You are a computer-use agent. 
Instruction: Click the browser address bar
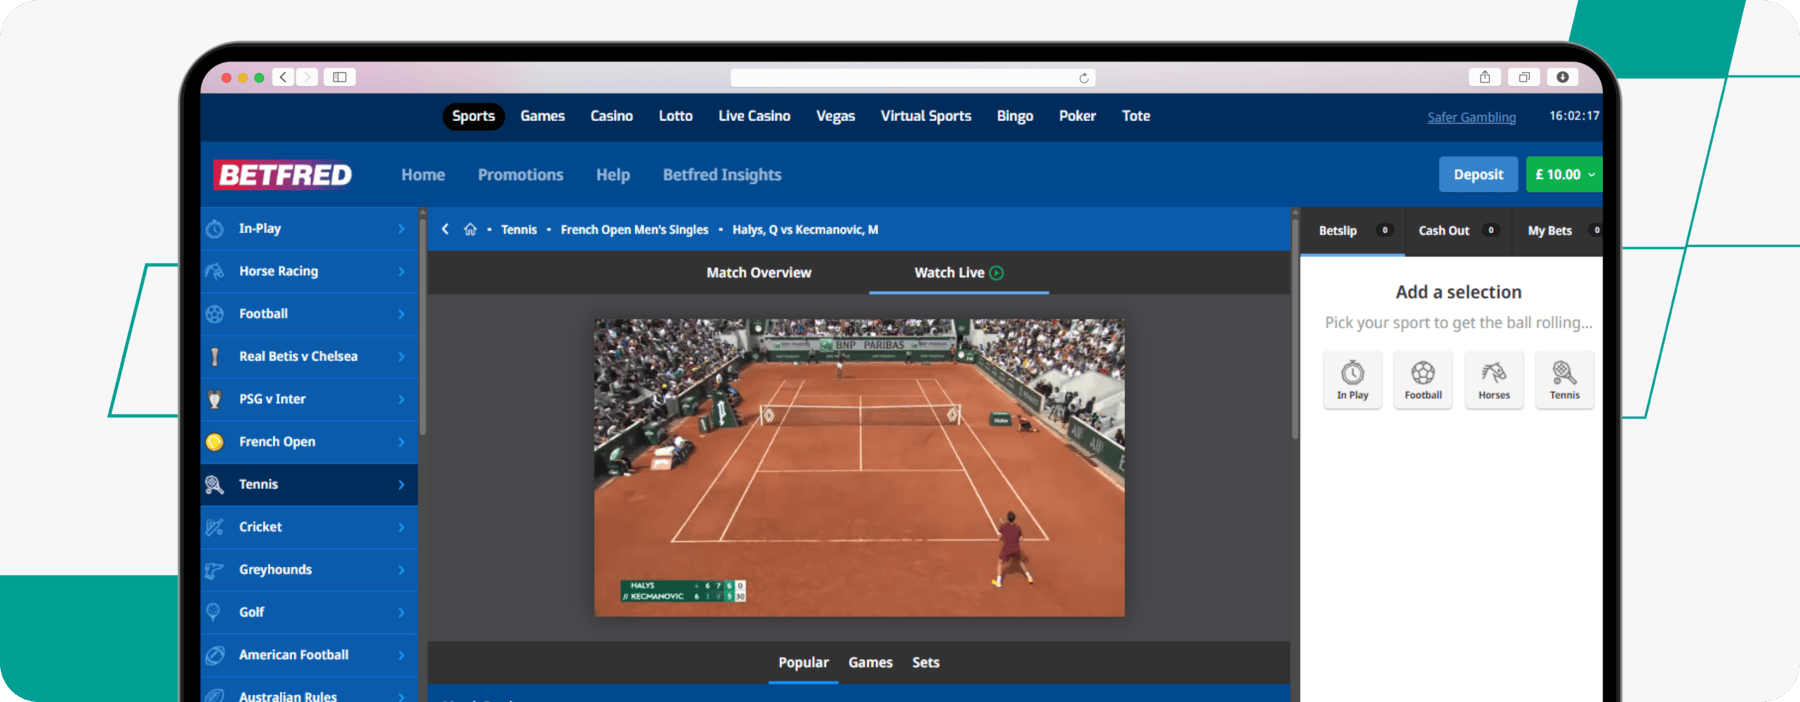912,78
